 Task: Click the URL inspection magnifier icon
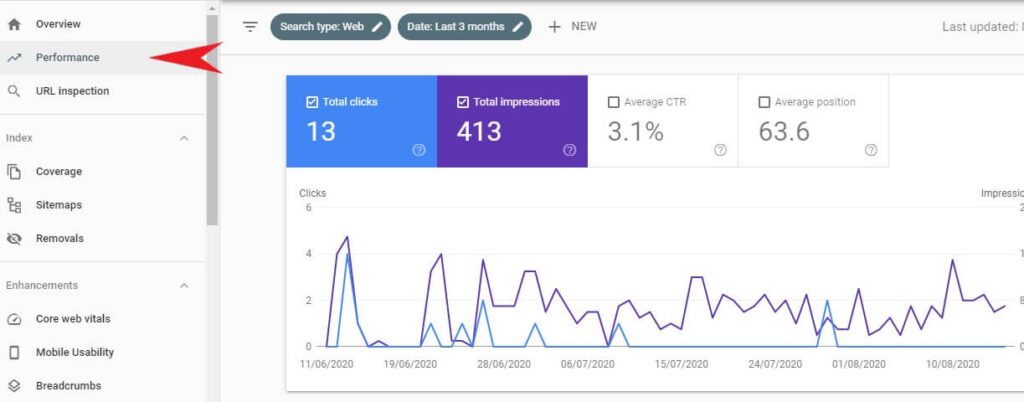pos(14,91)
